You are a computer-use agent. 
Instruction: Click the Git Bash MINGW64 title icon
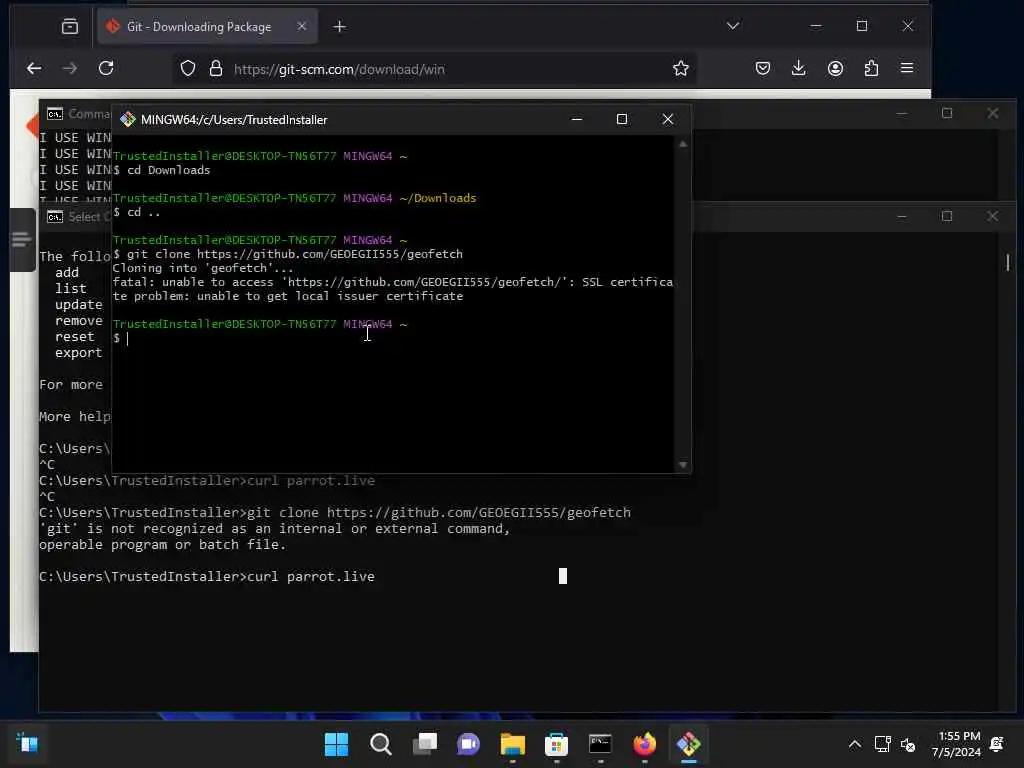click(127, 120)
